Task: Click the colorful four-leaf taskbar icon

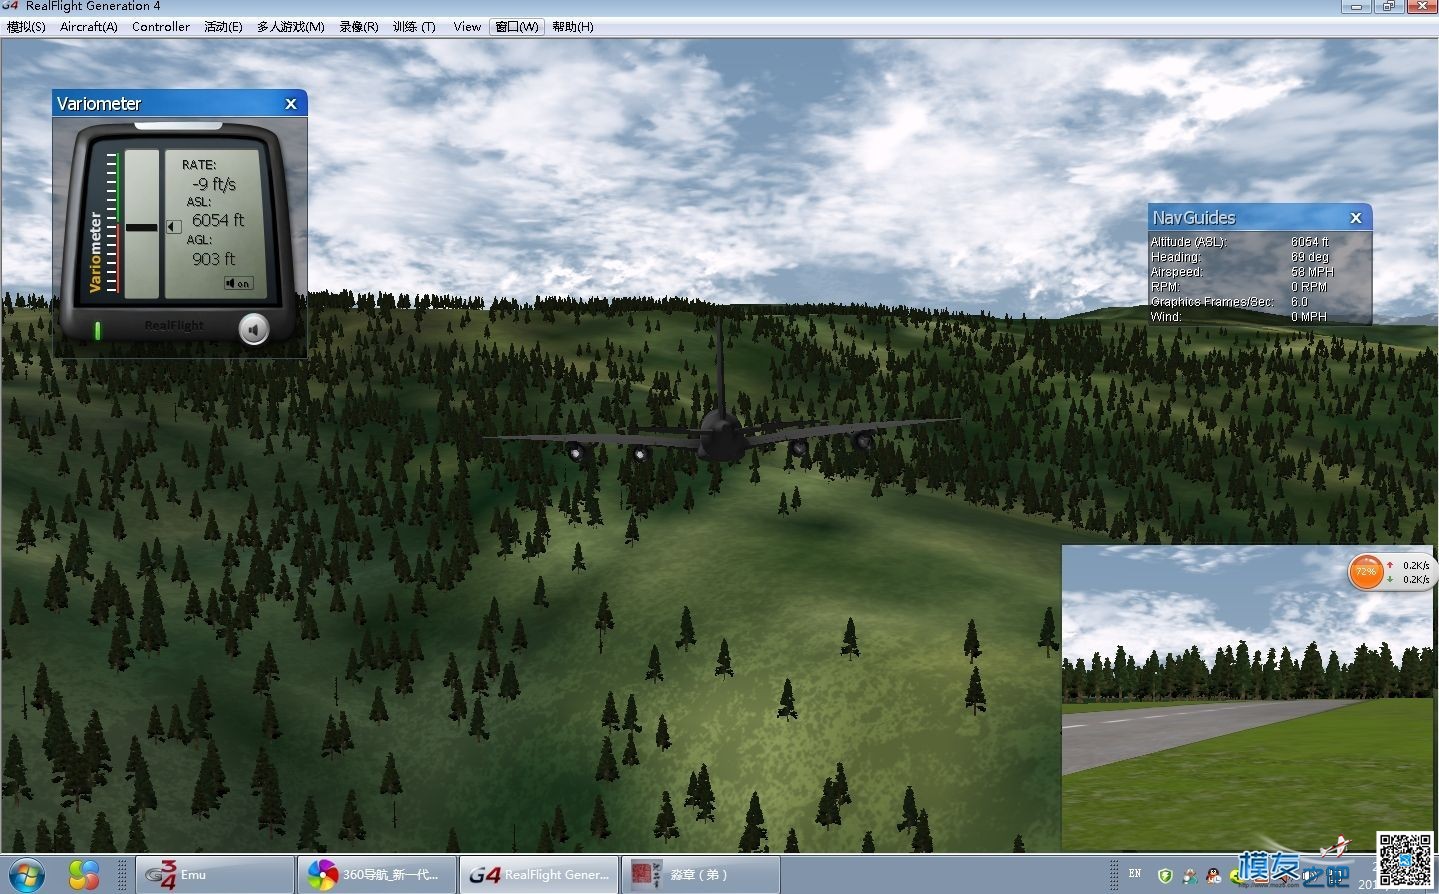Action: [x=84, y=875]
